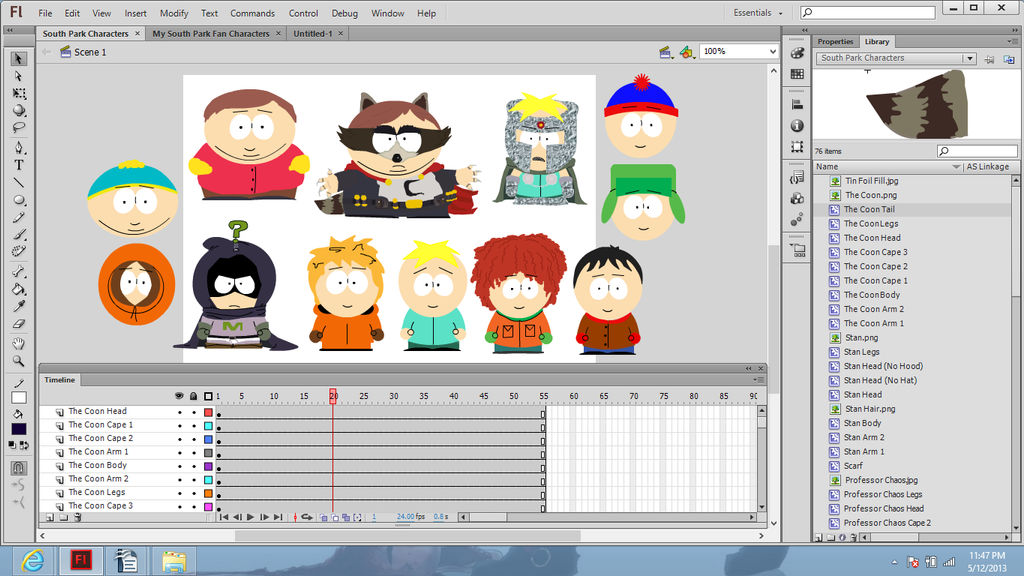Click the stroke color swatch
This screenshot has width=1024, height=576.
19,398
